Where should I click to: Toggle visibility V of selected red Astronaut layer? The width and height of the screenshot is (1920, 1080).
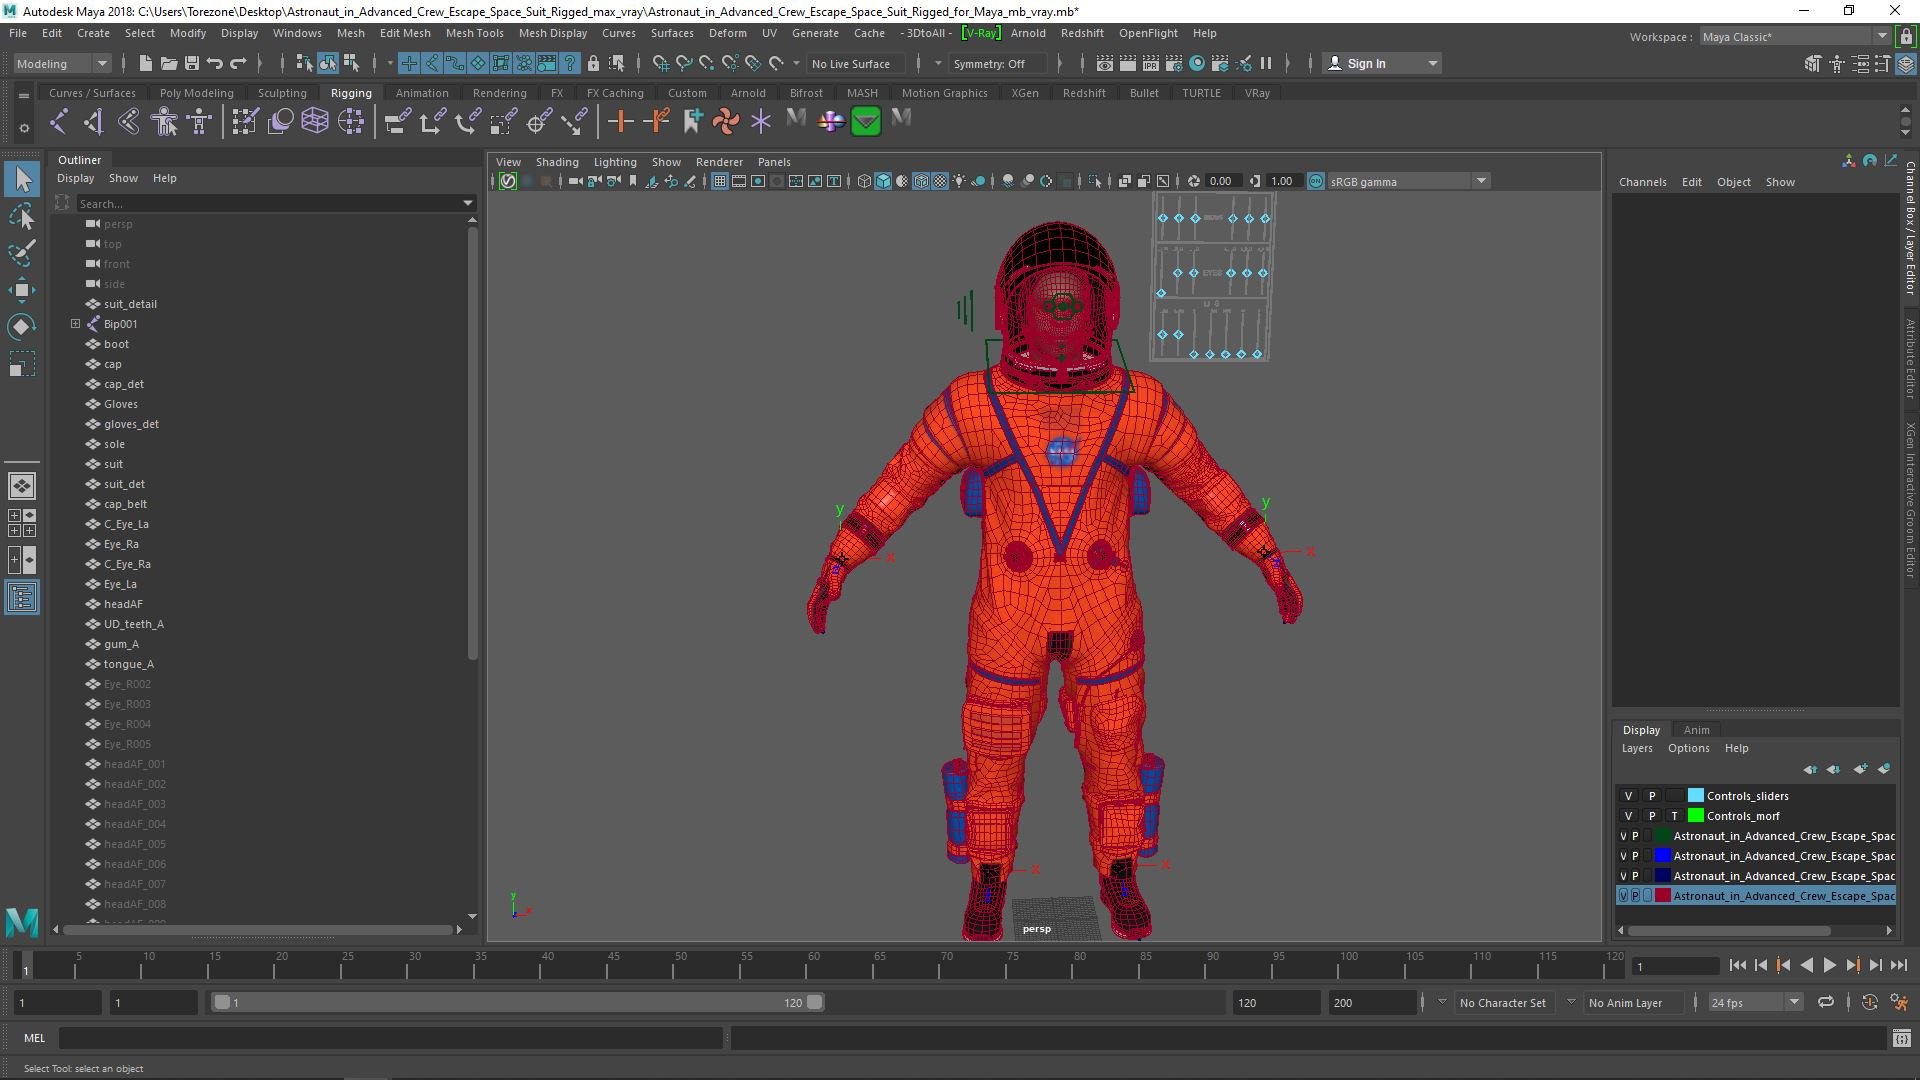pos(1623,896)
